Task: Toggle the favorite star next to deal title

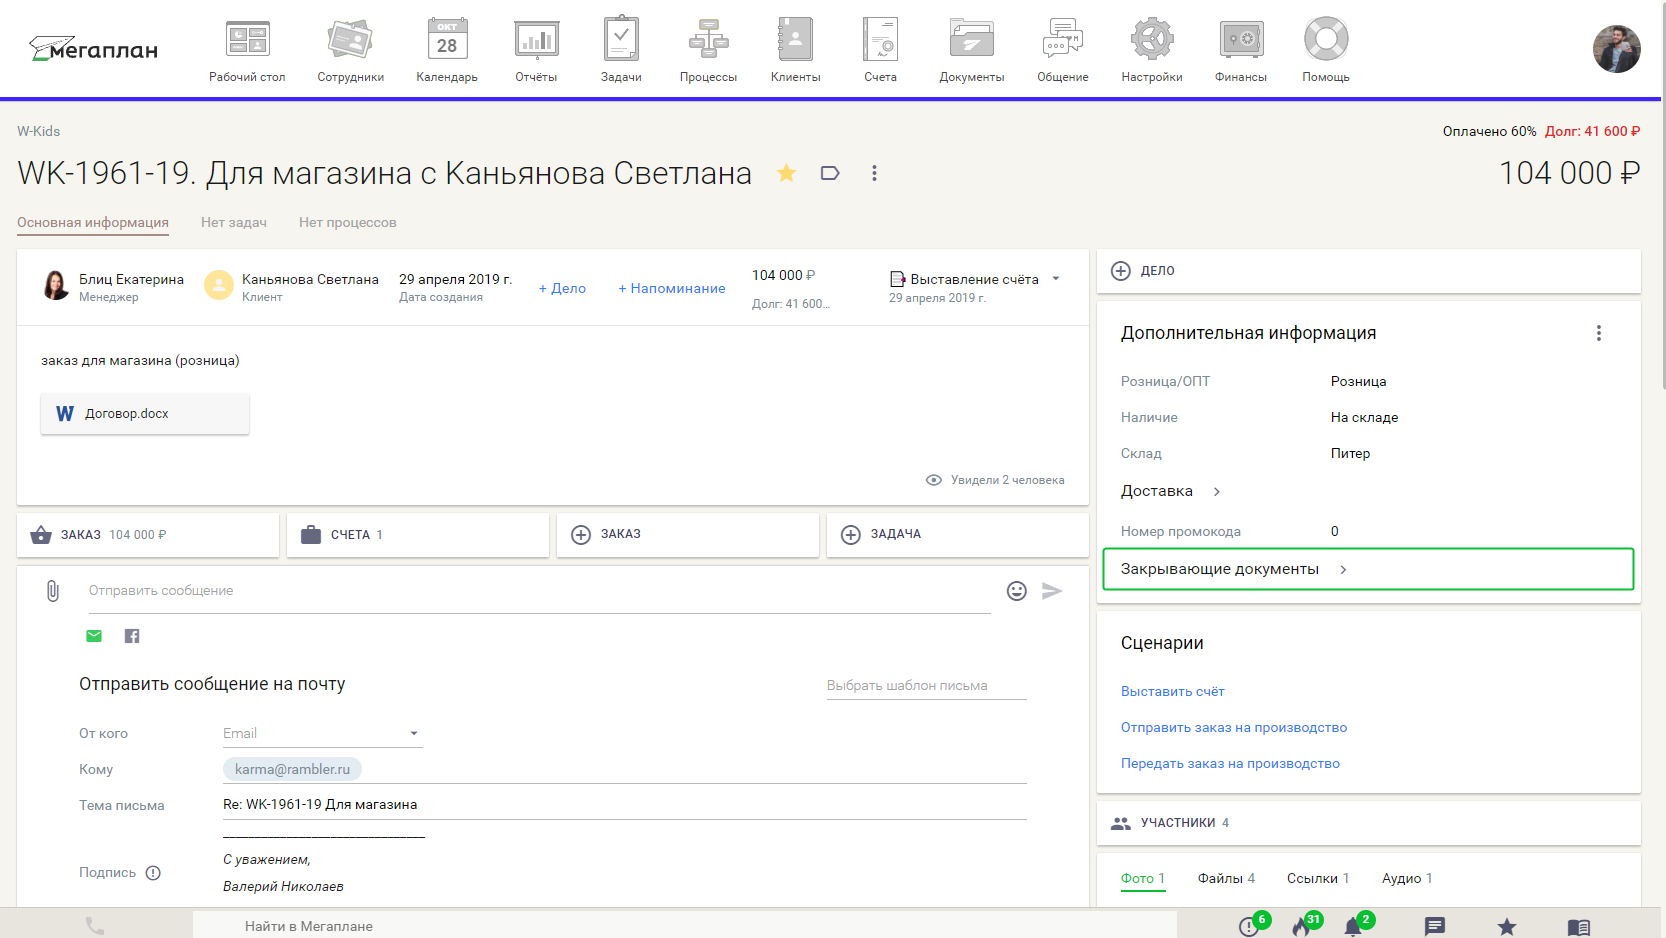Action: point(787,173)
